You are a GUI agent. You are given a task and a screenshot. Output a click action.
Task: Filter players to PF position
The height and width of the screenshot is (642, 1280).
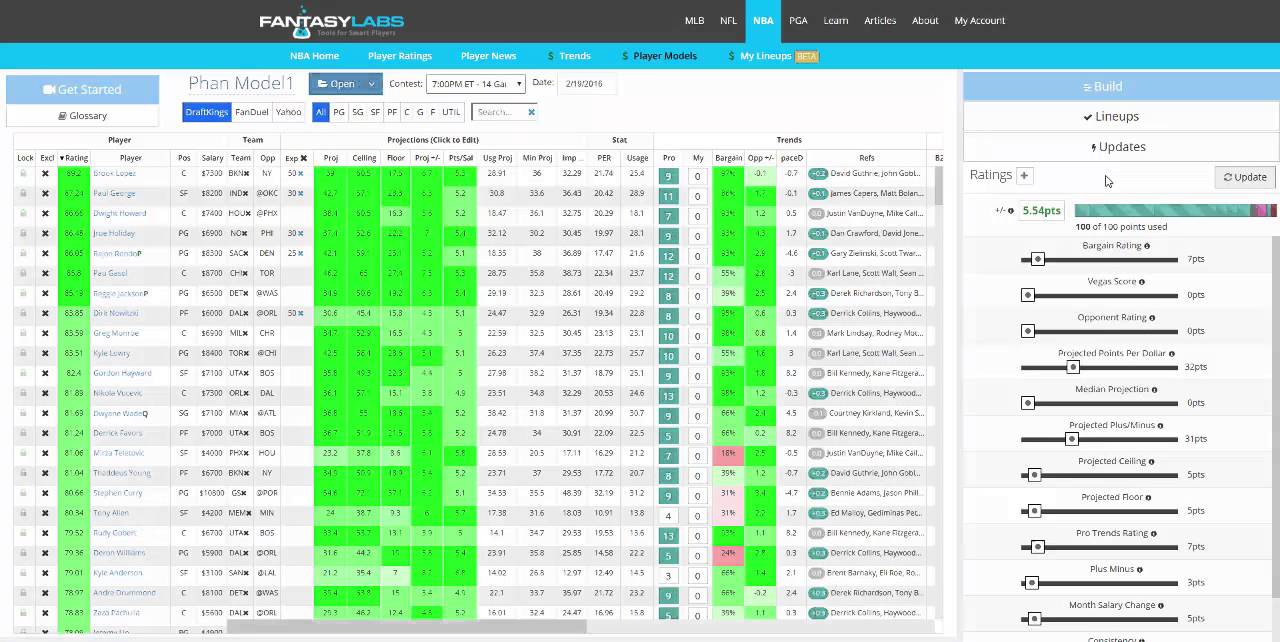pos(392,112)
